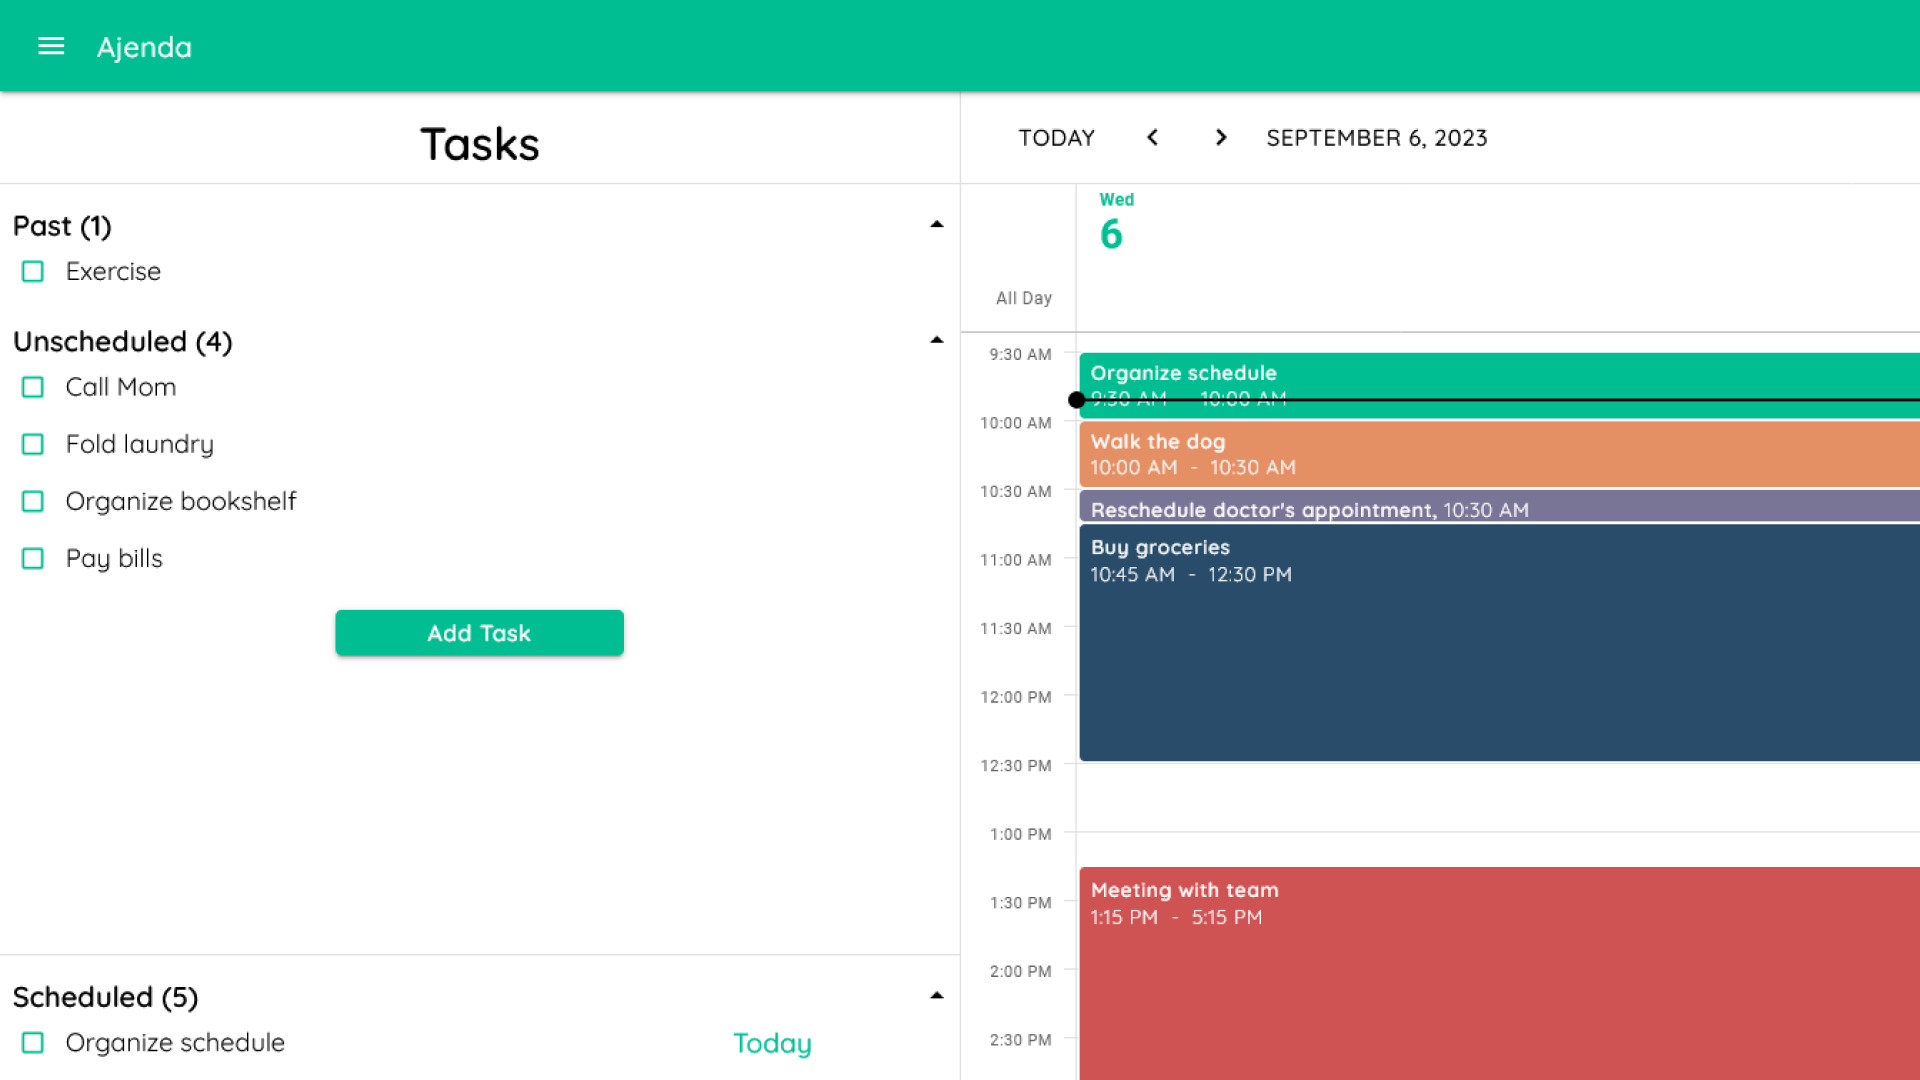Click the 1:00 PM time label

1020,834
